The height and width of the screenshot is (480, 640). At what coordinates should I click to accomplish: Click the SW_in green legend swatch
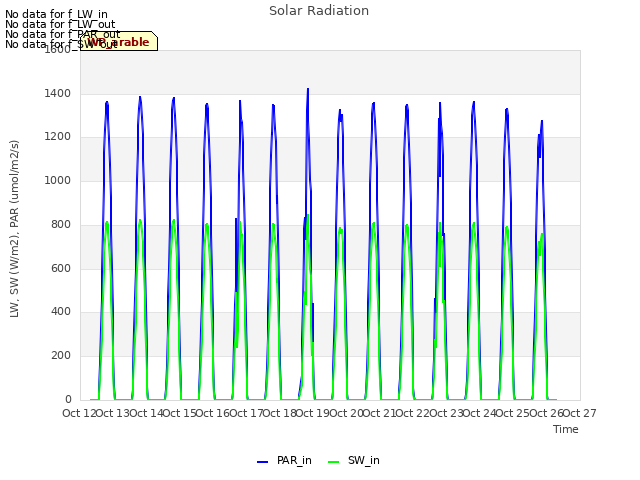[x=333, y=462]
